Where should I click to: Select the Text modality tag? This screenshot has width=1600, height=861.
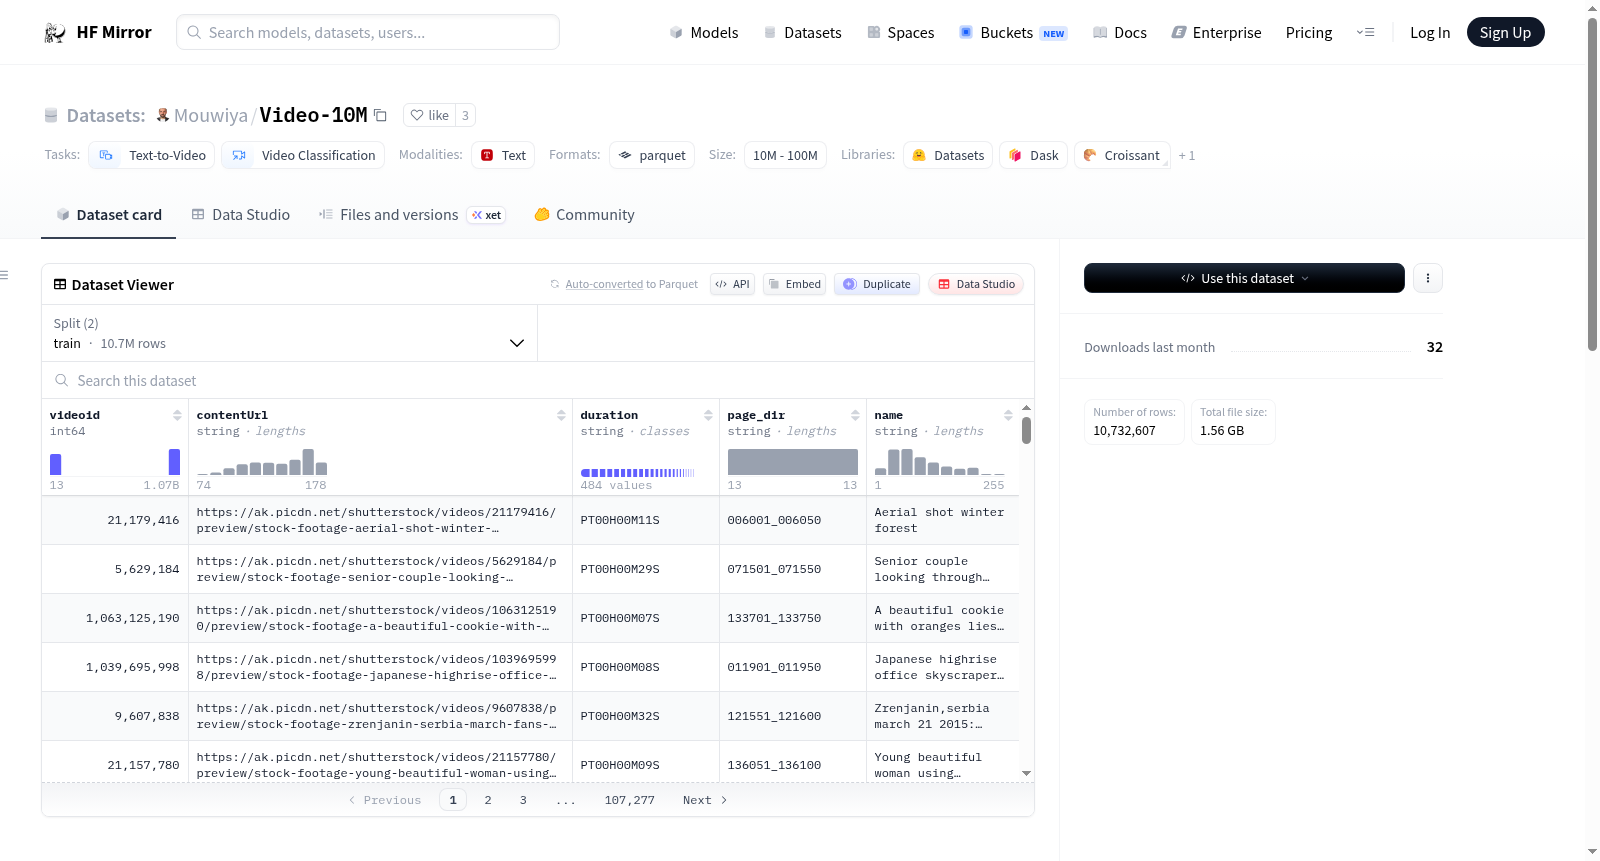point(503,155)
